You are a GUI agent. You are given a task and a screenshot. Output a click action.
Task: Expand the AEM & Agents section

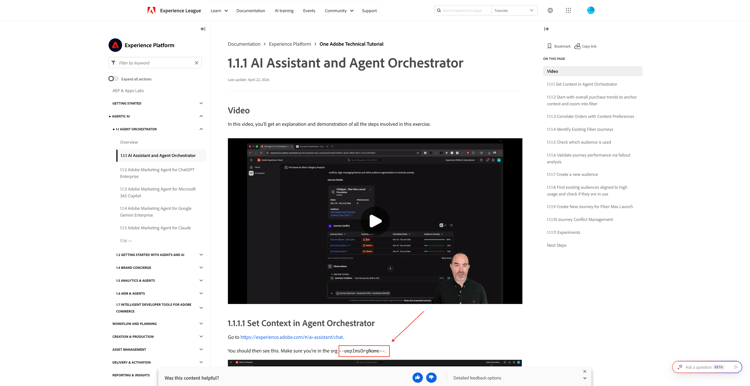coord(201,294)
